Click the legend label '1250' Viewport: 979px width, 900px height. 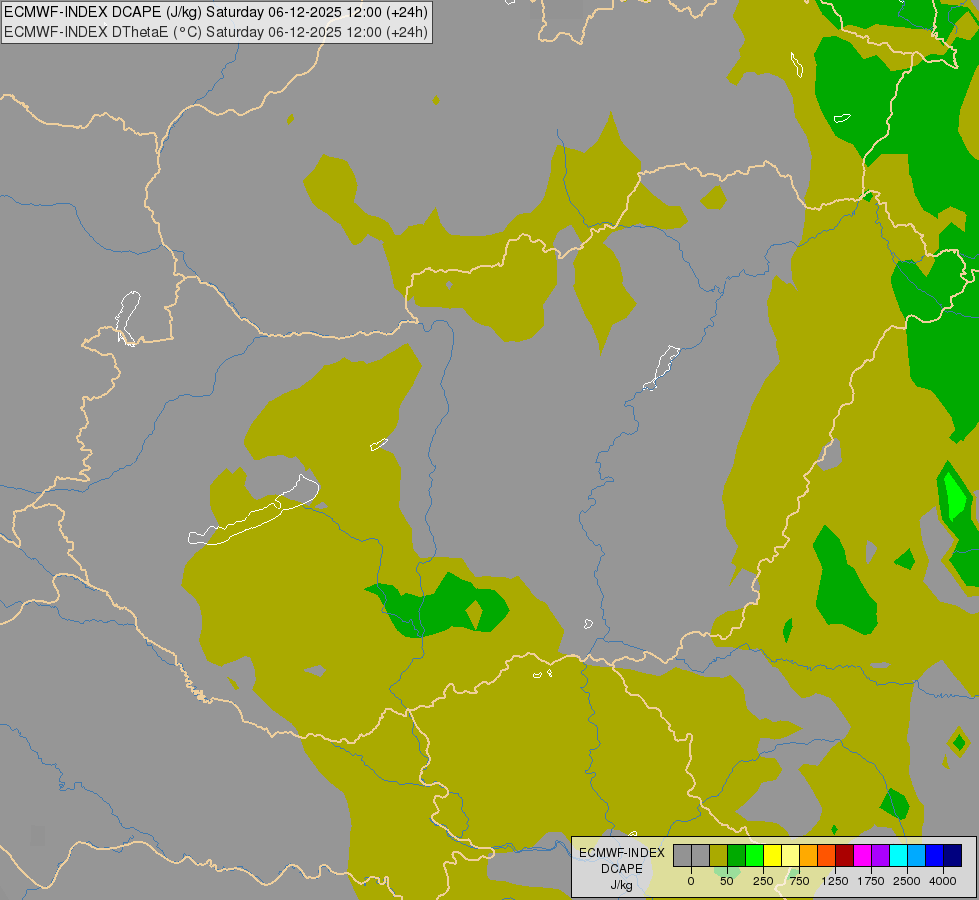[x=835, y=881]
